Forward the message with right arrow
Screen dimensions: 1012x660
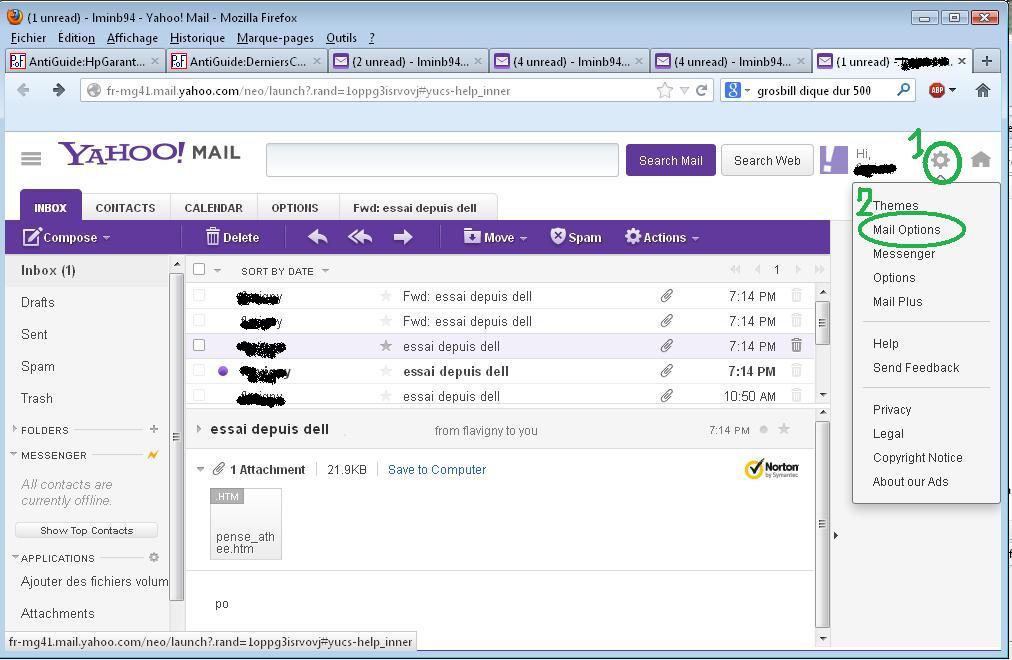coord(403,237)
